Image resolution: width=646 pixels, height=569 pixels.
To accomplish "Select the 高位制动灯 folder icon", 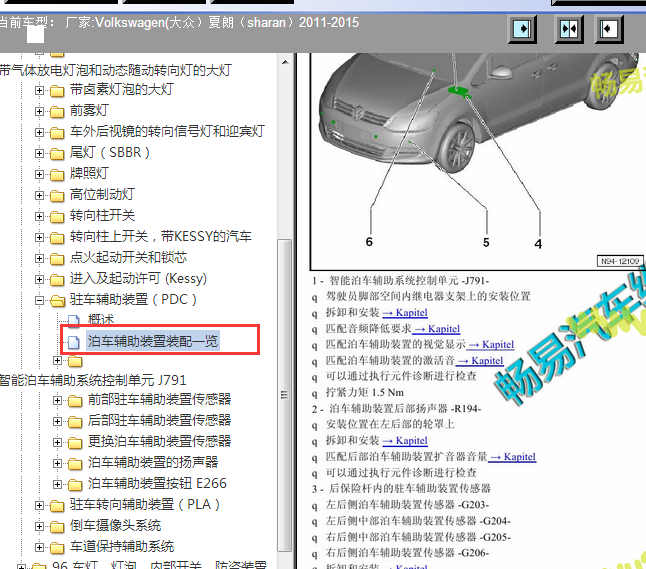I will 57,196.
